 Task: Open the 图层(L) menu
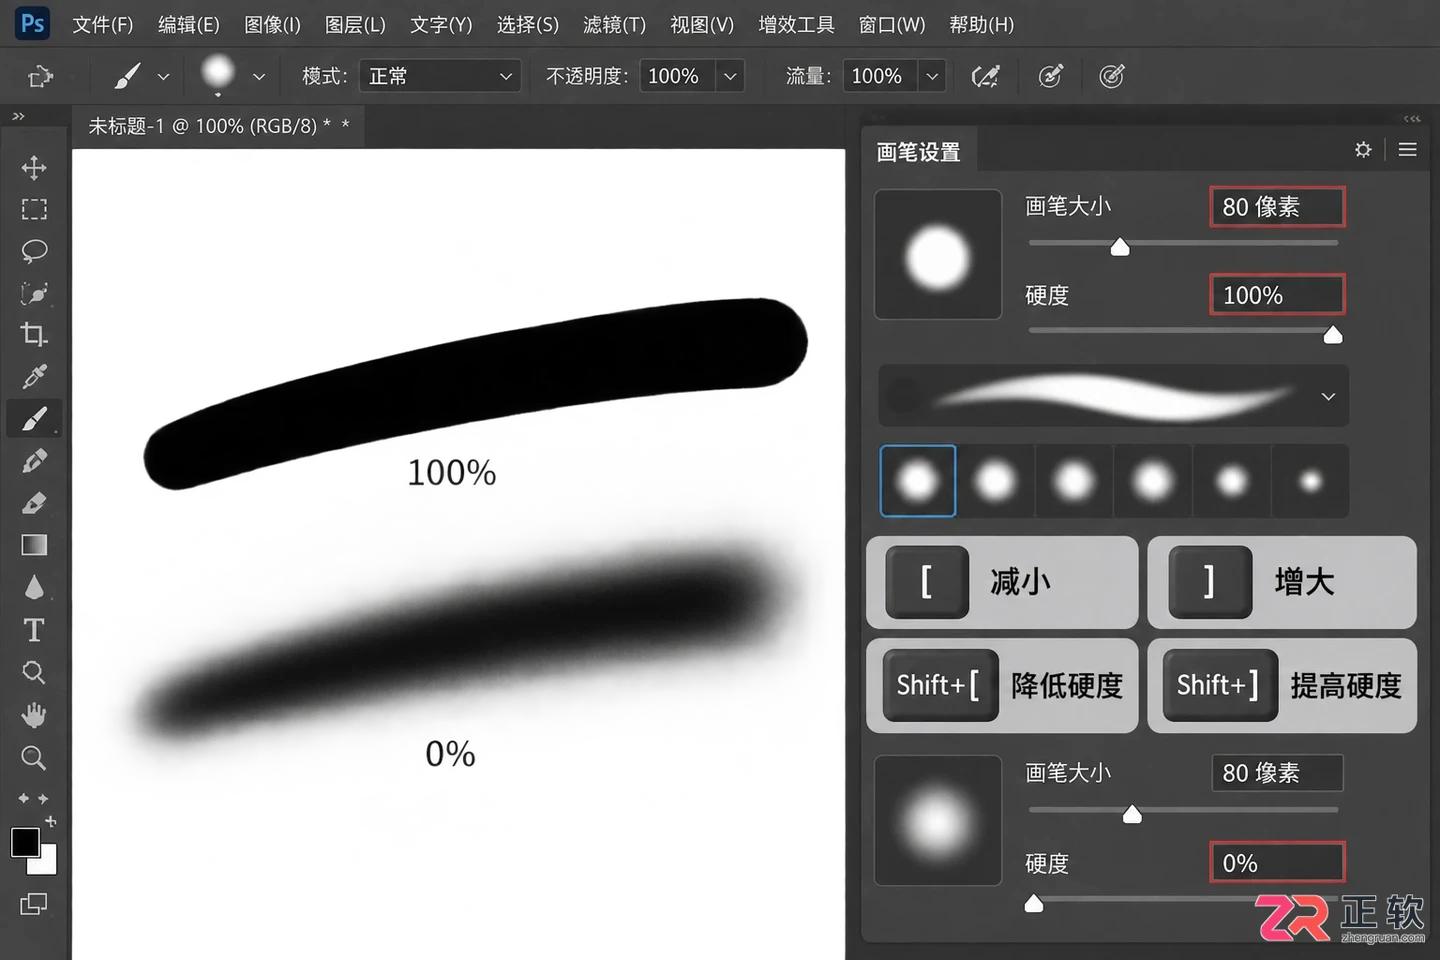pyautogui.click(x=355, y=24)
